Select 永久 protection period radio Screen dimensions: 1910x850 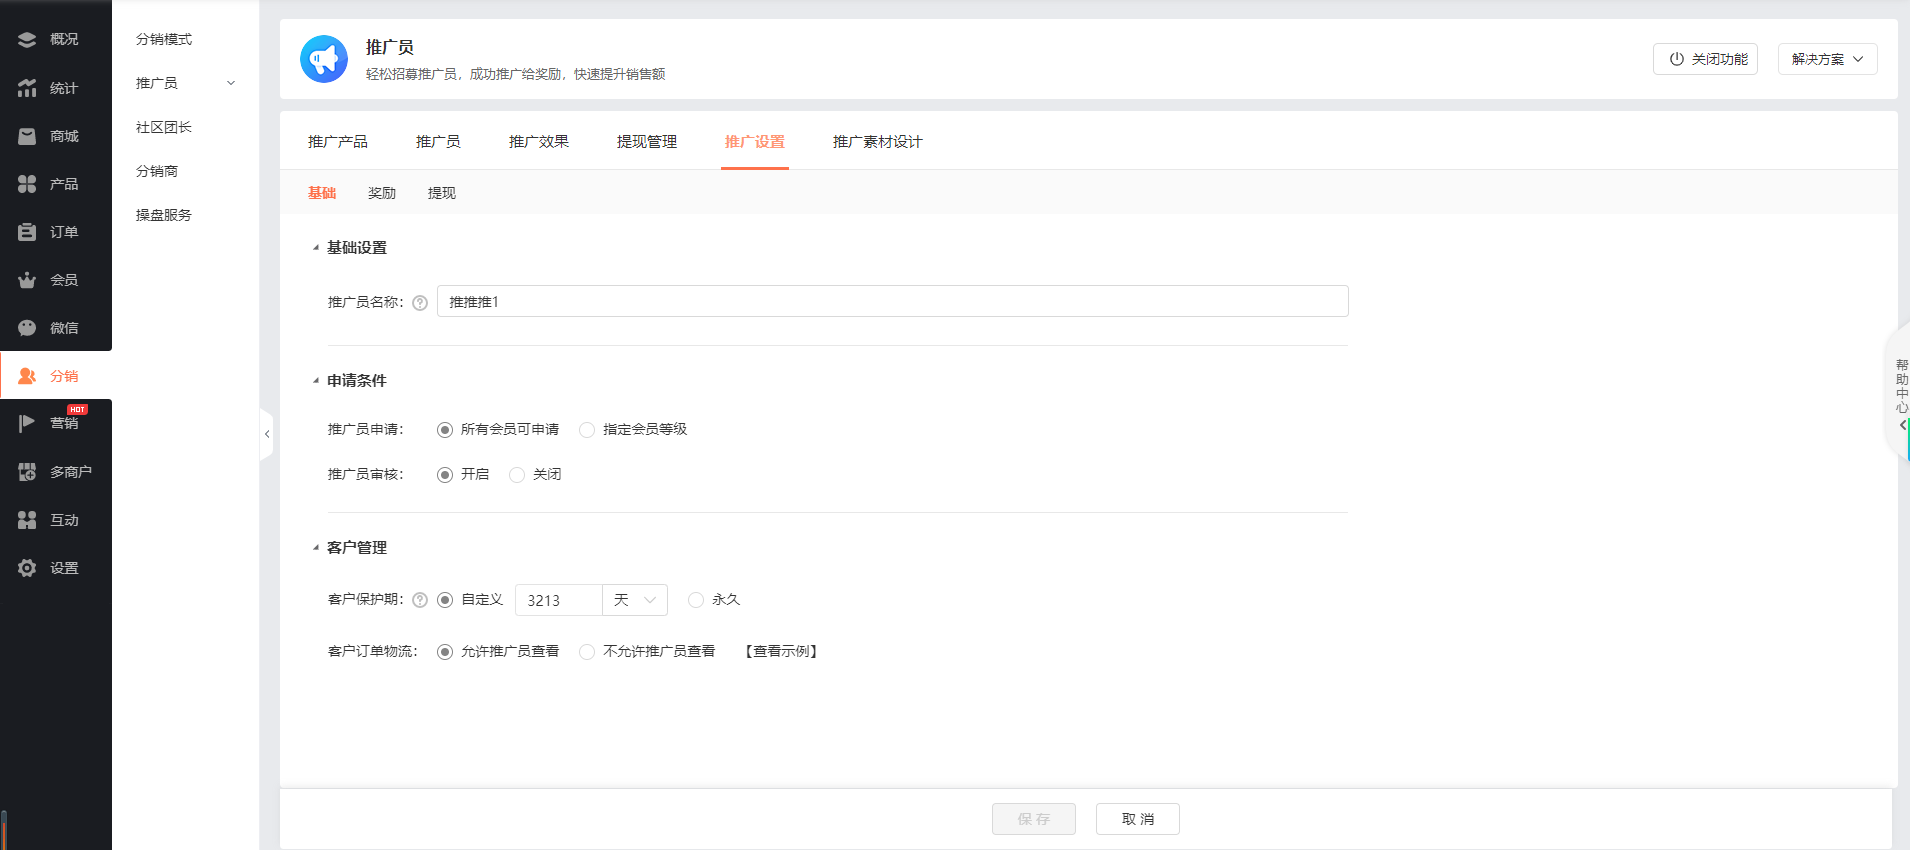(x=696, y=600)
